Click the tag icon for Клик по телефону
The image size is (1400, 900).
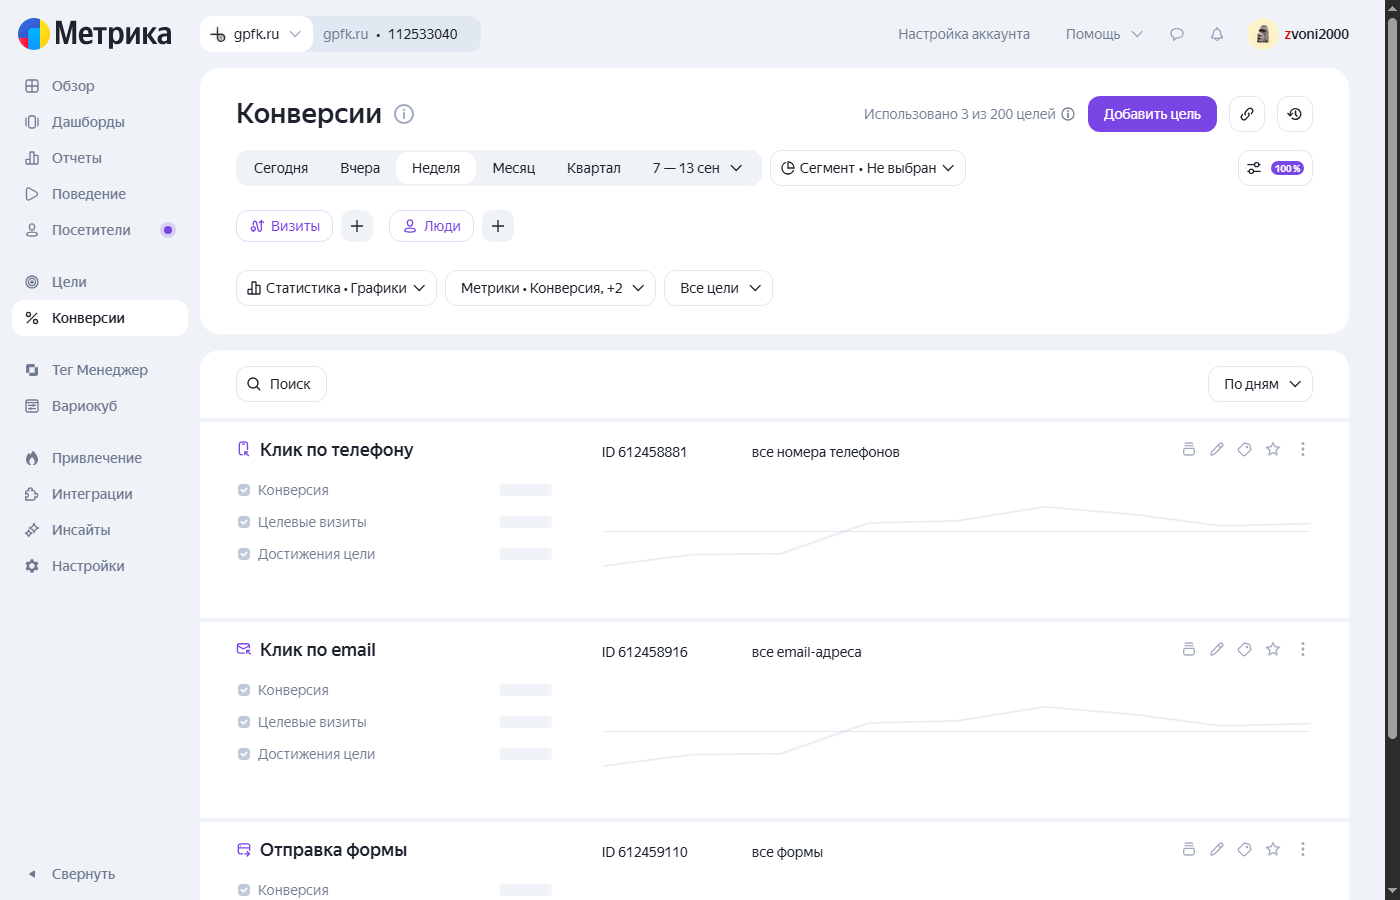tap(1245, 449)
